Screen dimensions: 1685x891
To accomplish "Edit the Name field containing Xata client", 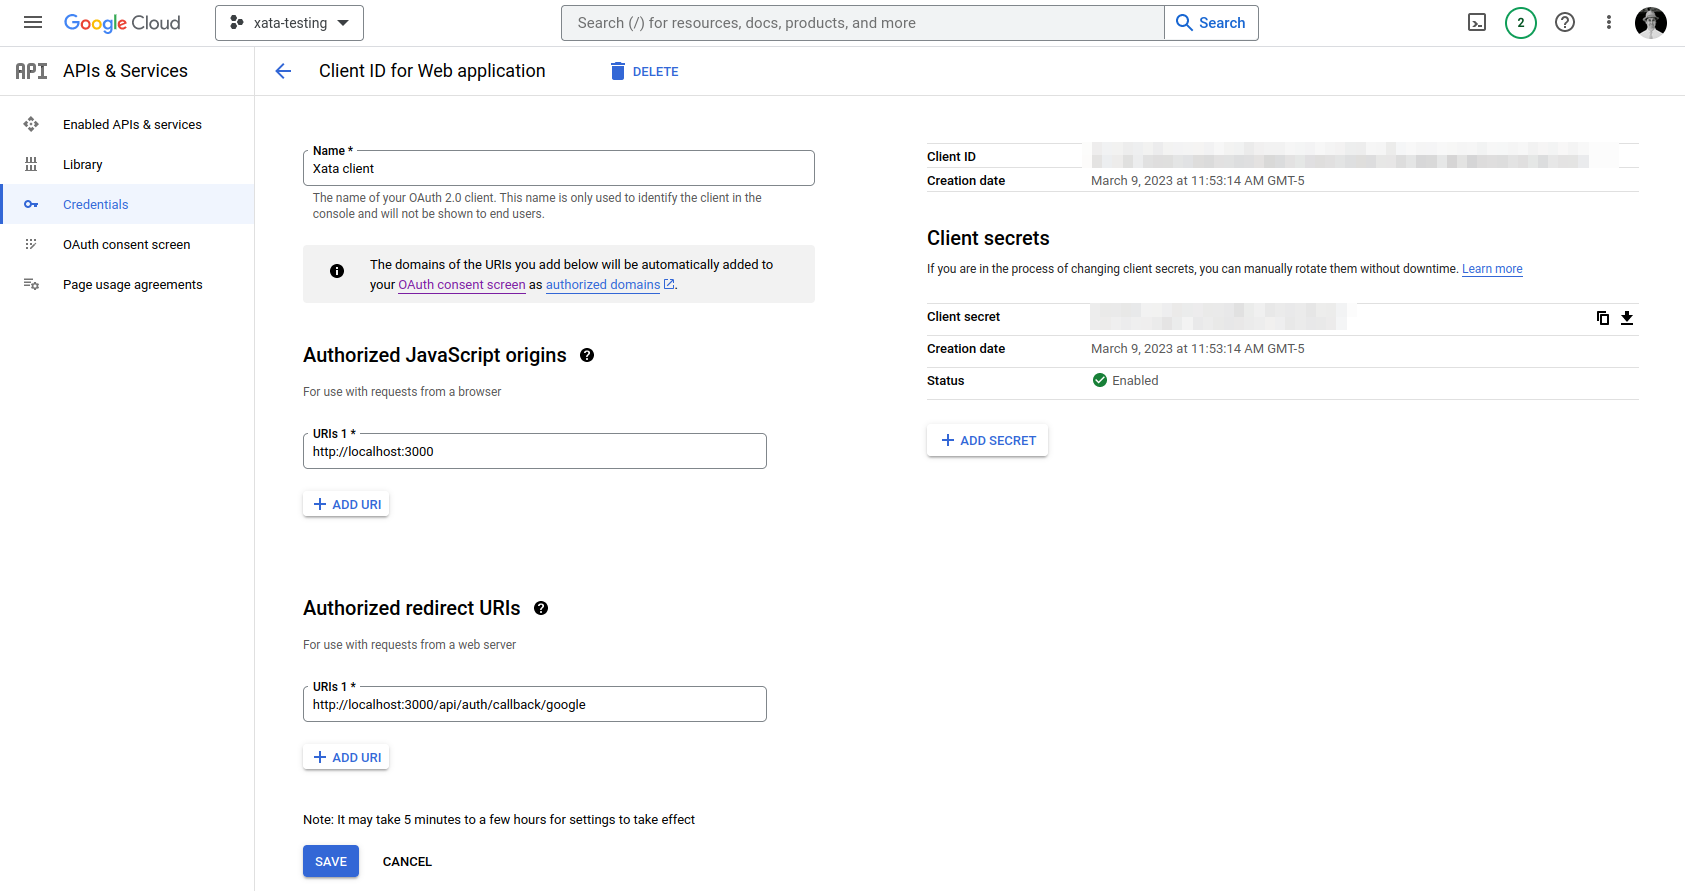I will (x=559, y=168).
